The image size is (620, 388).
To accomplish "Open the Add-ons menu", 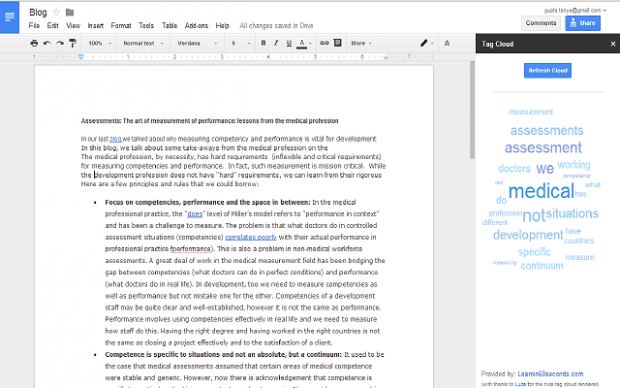I will tap(196, 26).
